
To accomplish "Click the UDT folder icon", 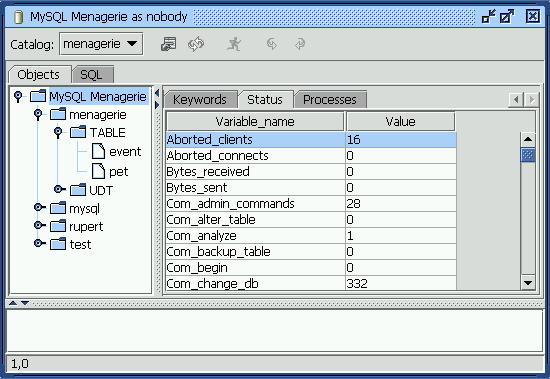I will (78, 190).
